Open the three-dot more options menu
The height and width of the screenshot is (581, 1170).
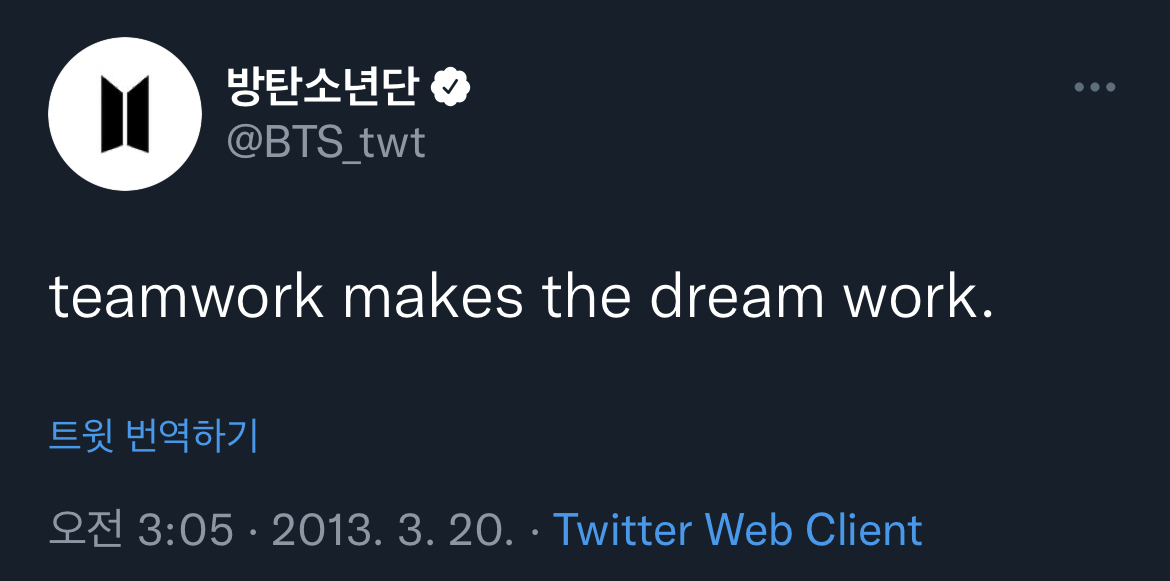1094,88
